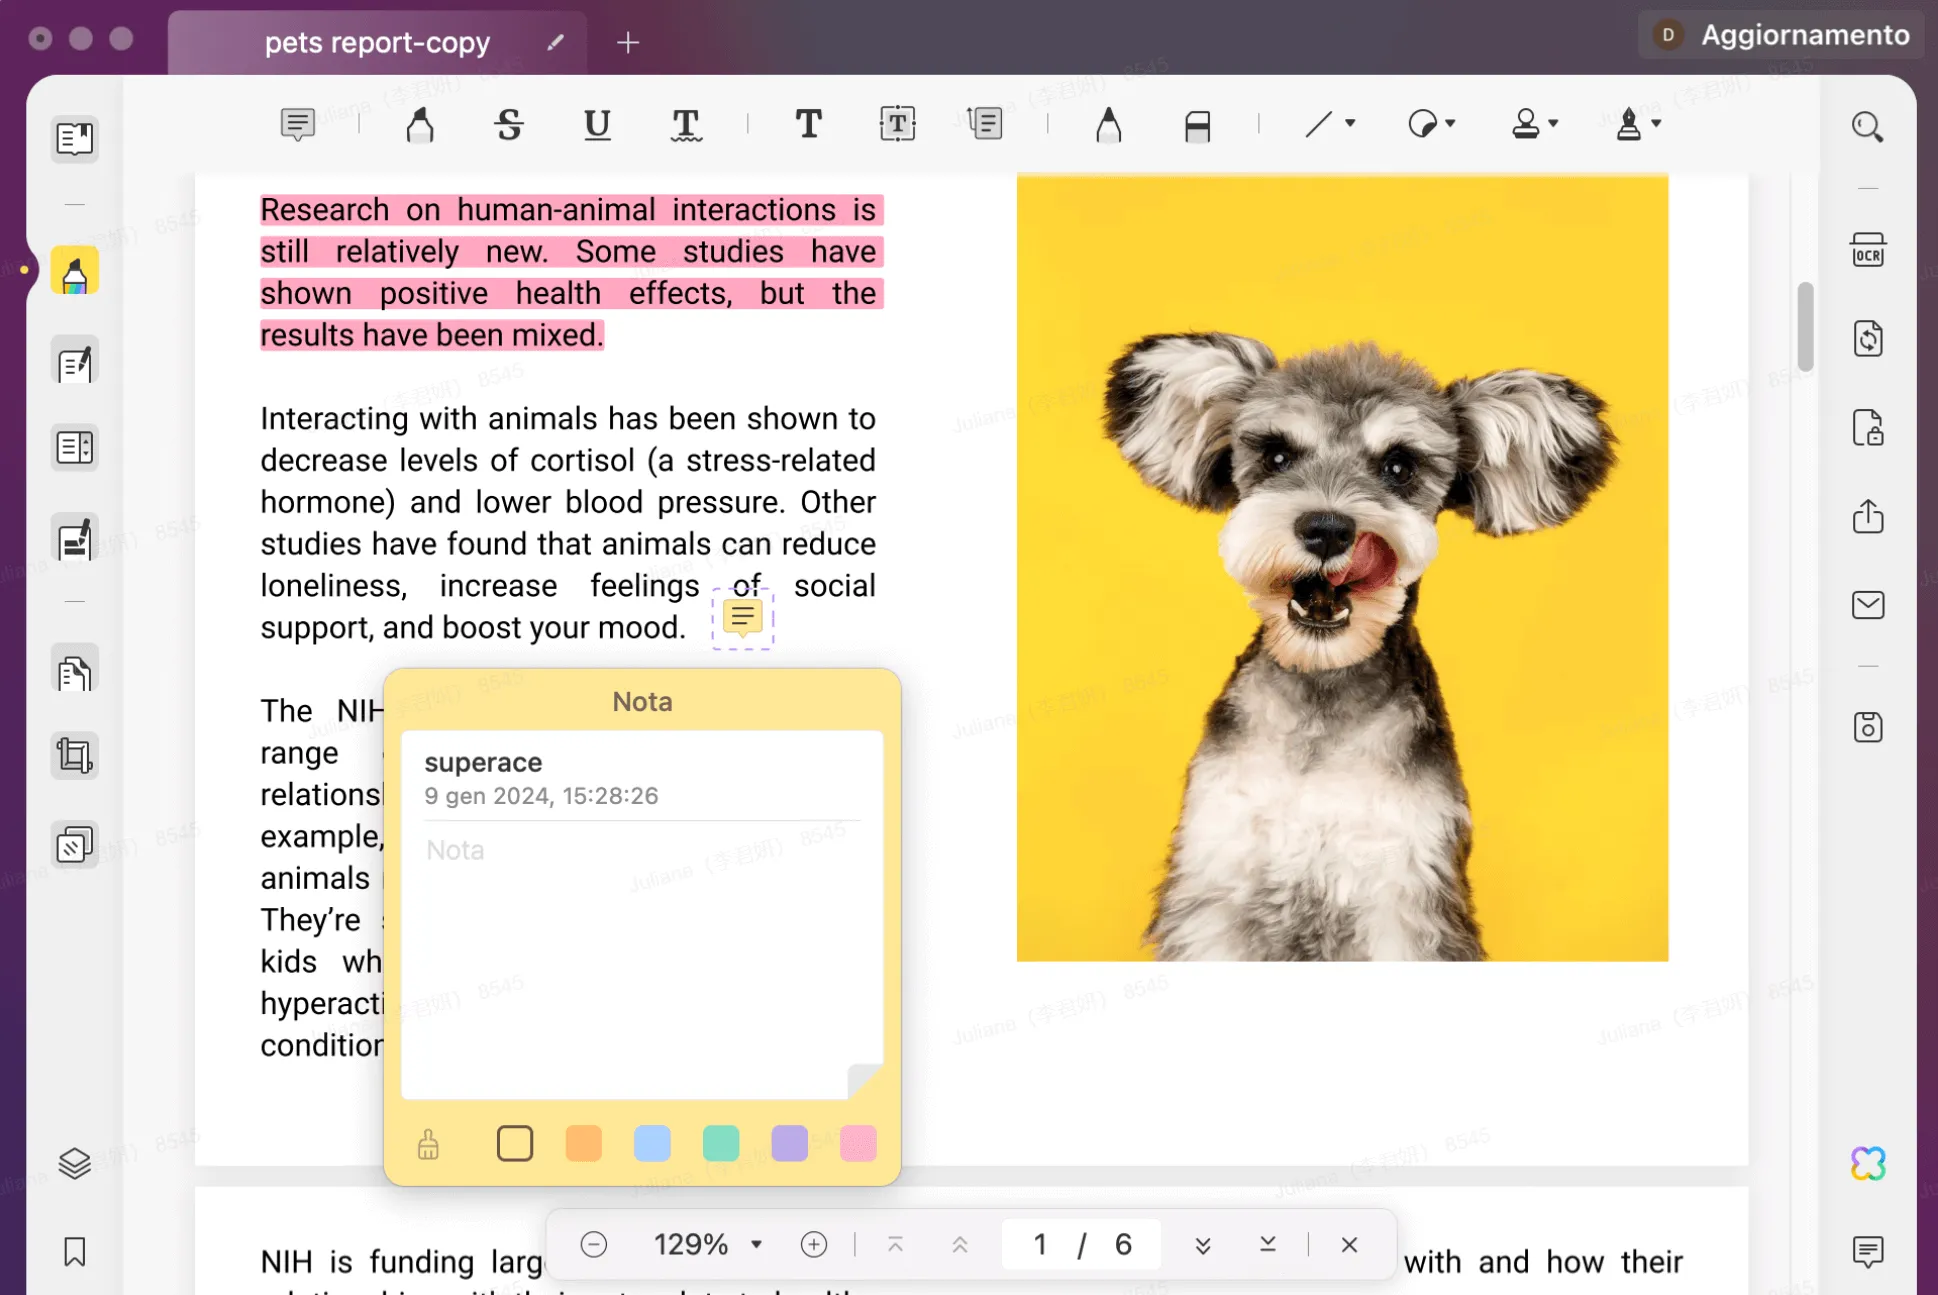Select the highlighter tool in toolbar
The image size is (1938, 1295).
[420, 124]
